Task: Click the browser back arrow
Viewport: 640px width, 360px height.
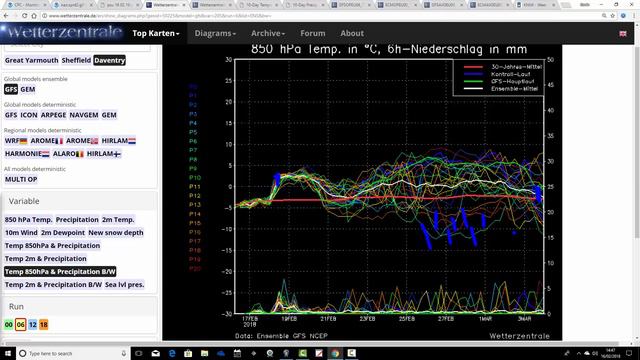Action: 6,16
